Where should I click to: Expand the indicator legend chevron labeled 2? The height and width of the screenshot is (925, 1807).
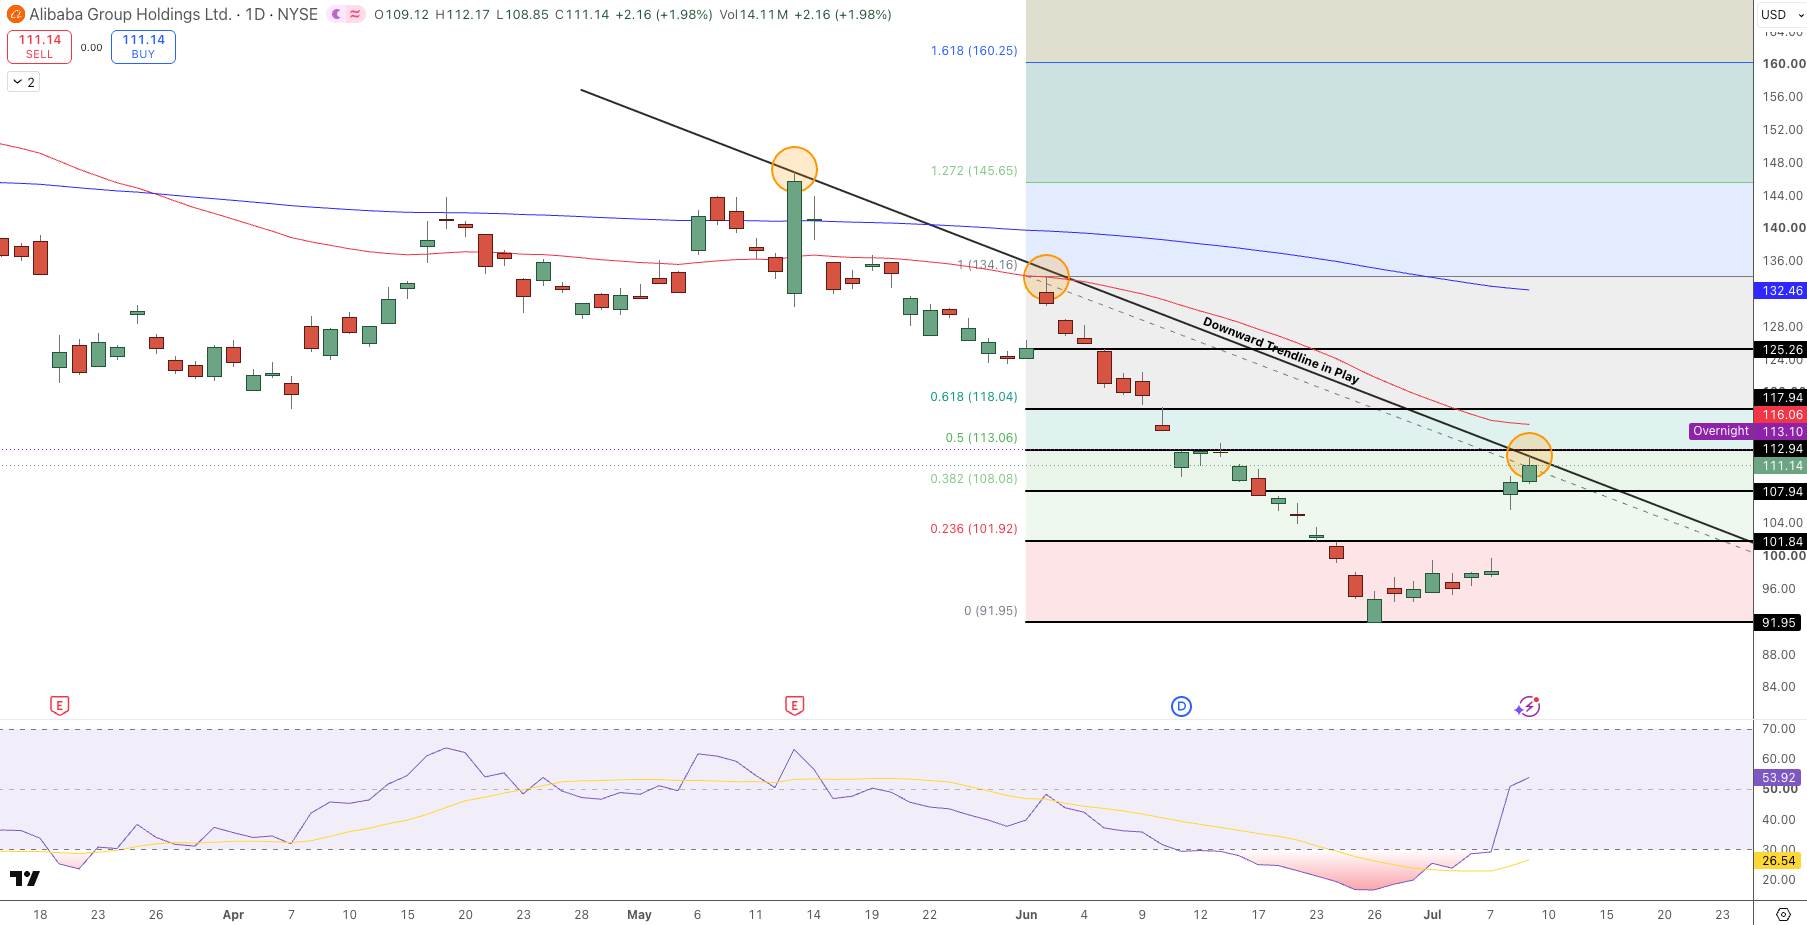24,82
